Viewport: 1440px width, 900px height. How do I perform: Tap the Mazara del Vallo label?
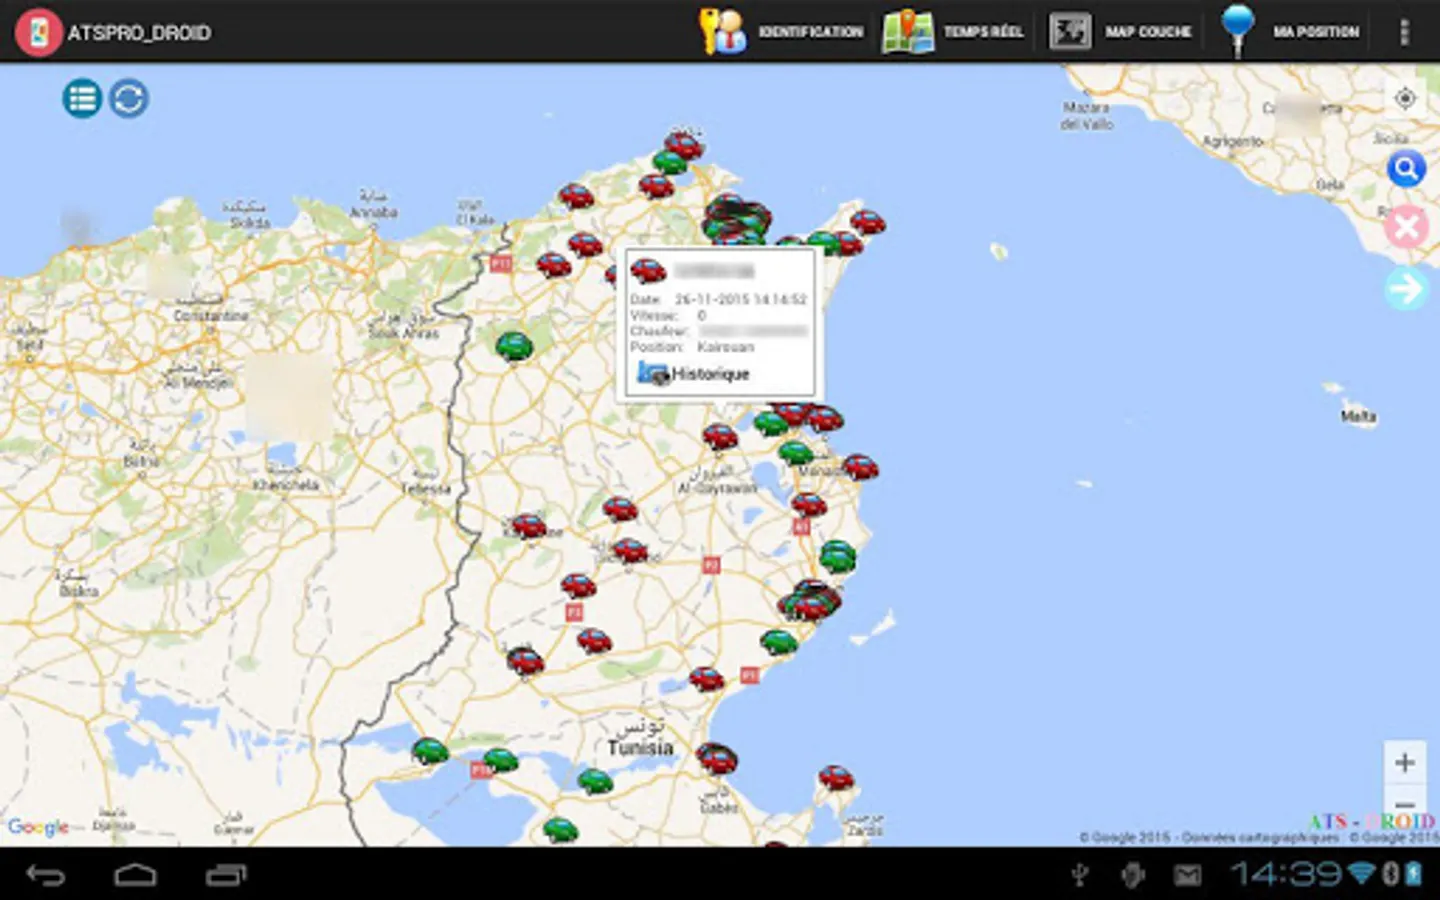(x=1087, y=115)
